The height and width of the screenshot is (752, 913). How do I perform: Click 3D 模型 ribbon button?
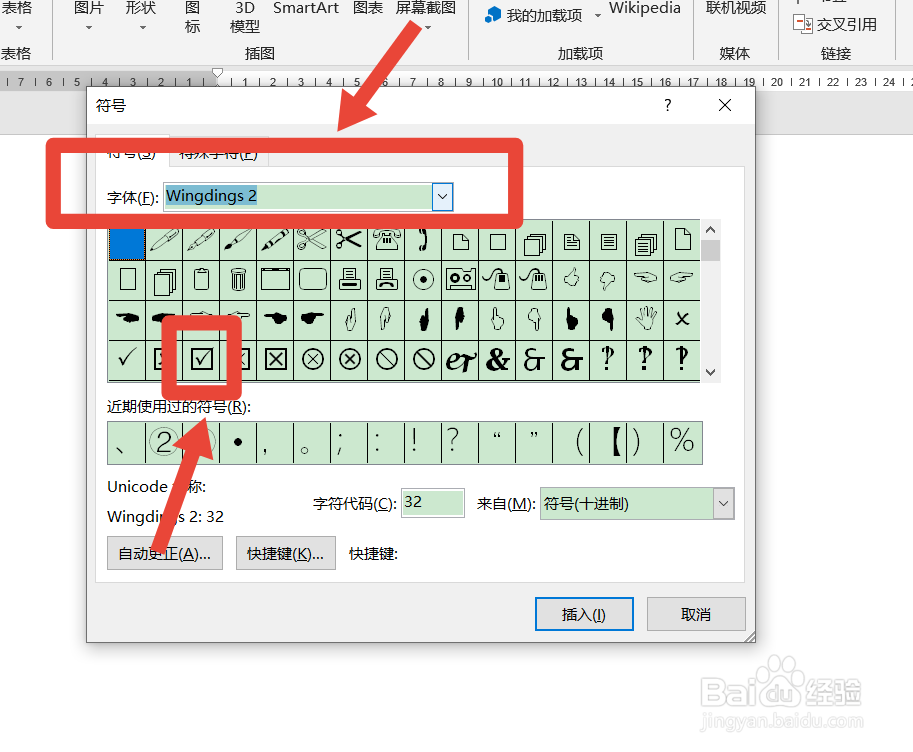point(245,17)
